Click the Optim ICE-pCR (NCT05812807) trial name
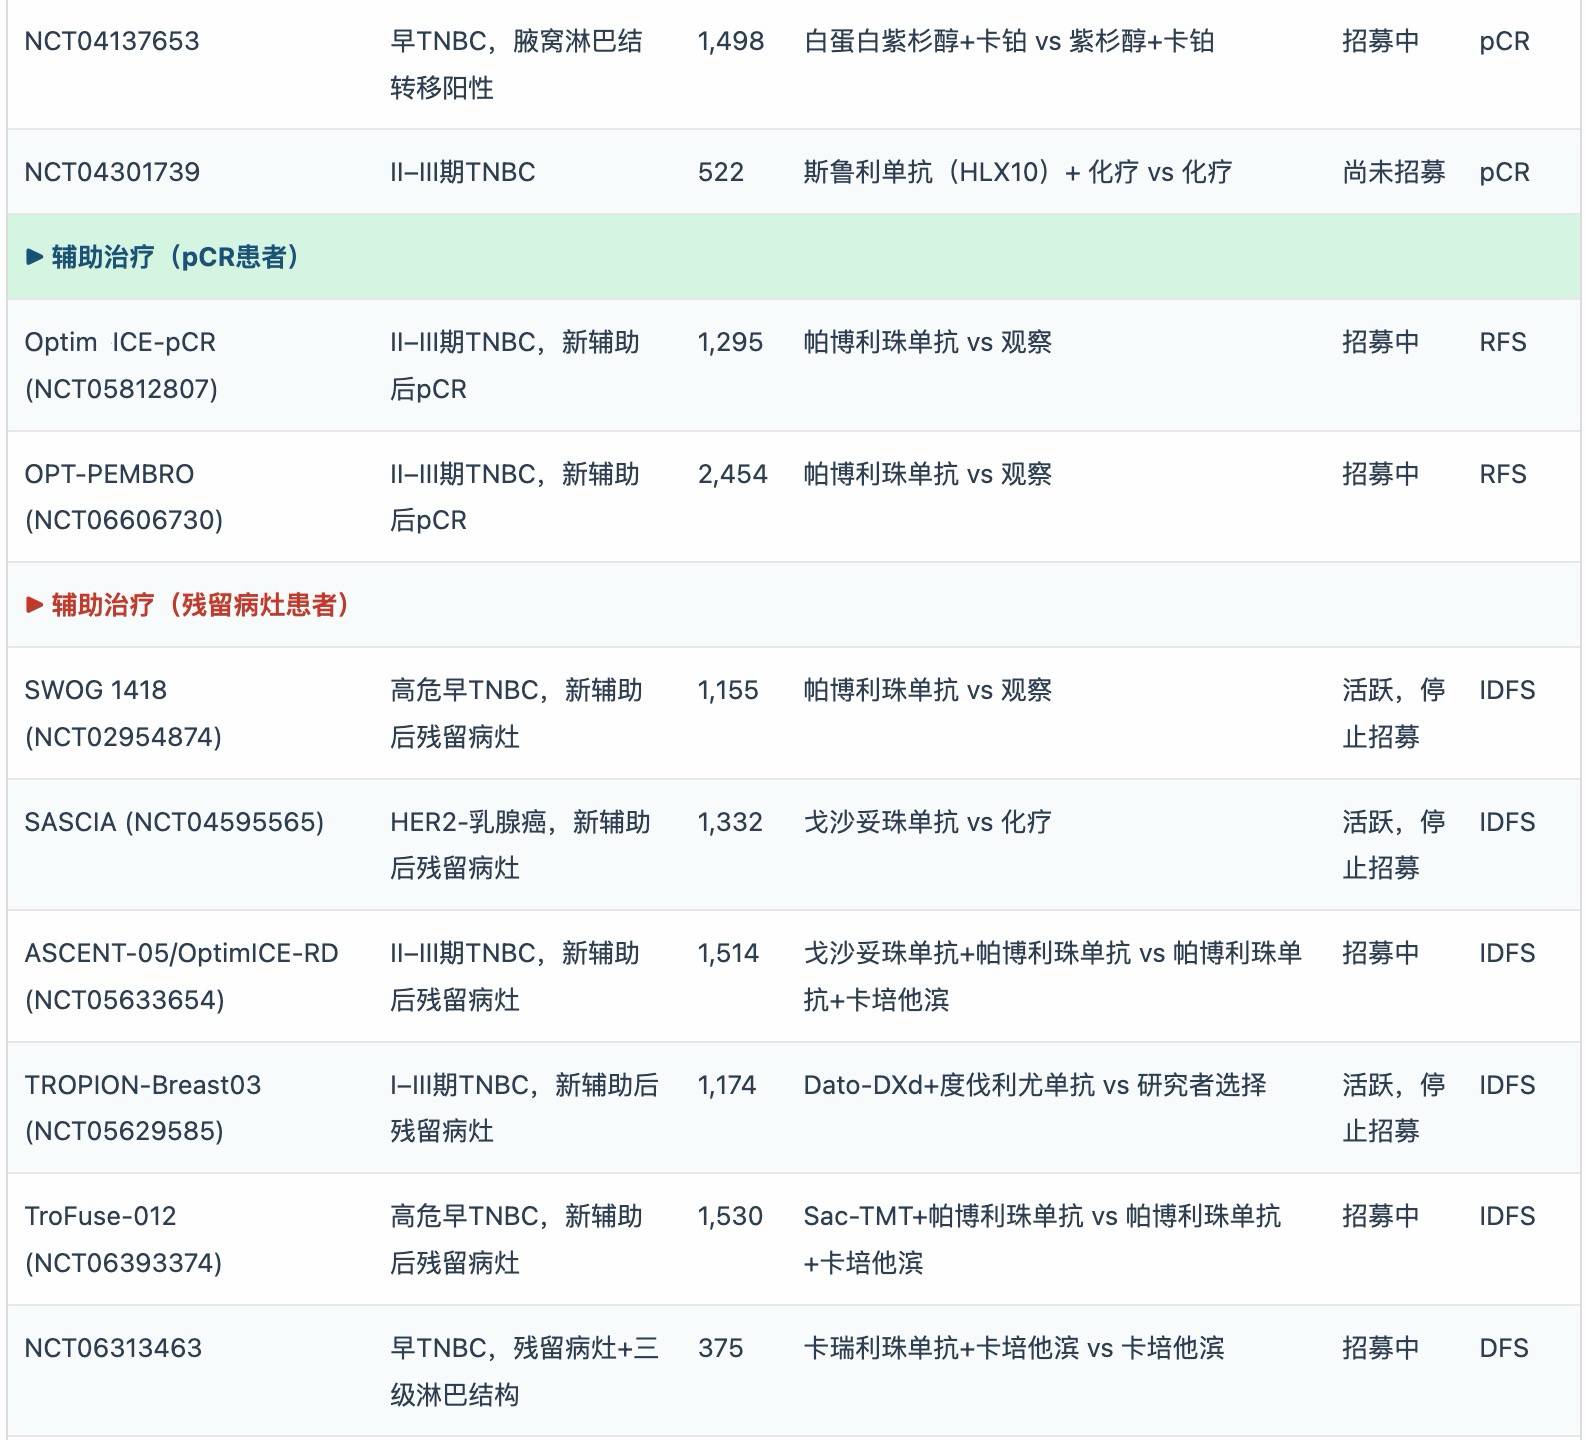The image size is (1586, 1440). [x=121, y=365]
